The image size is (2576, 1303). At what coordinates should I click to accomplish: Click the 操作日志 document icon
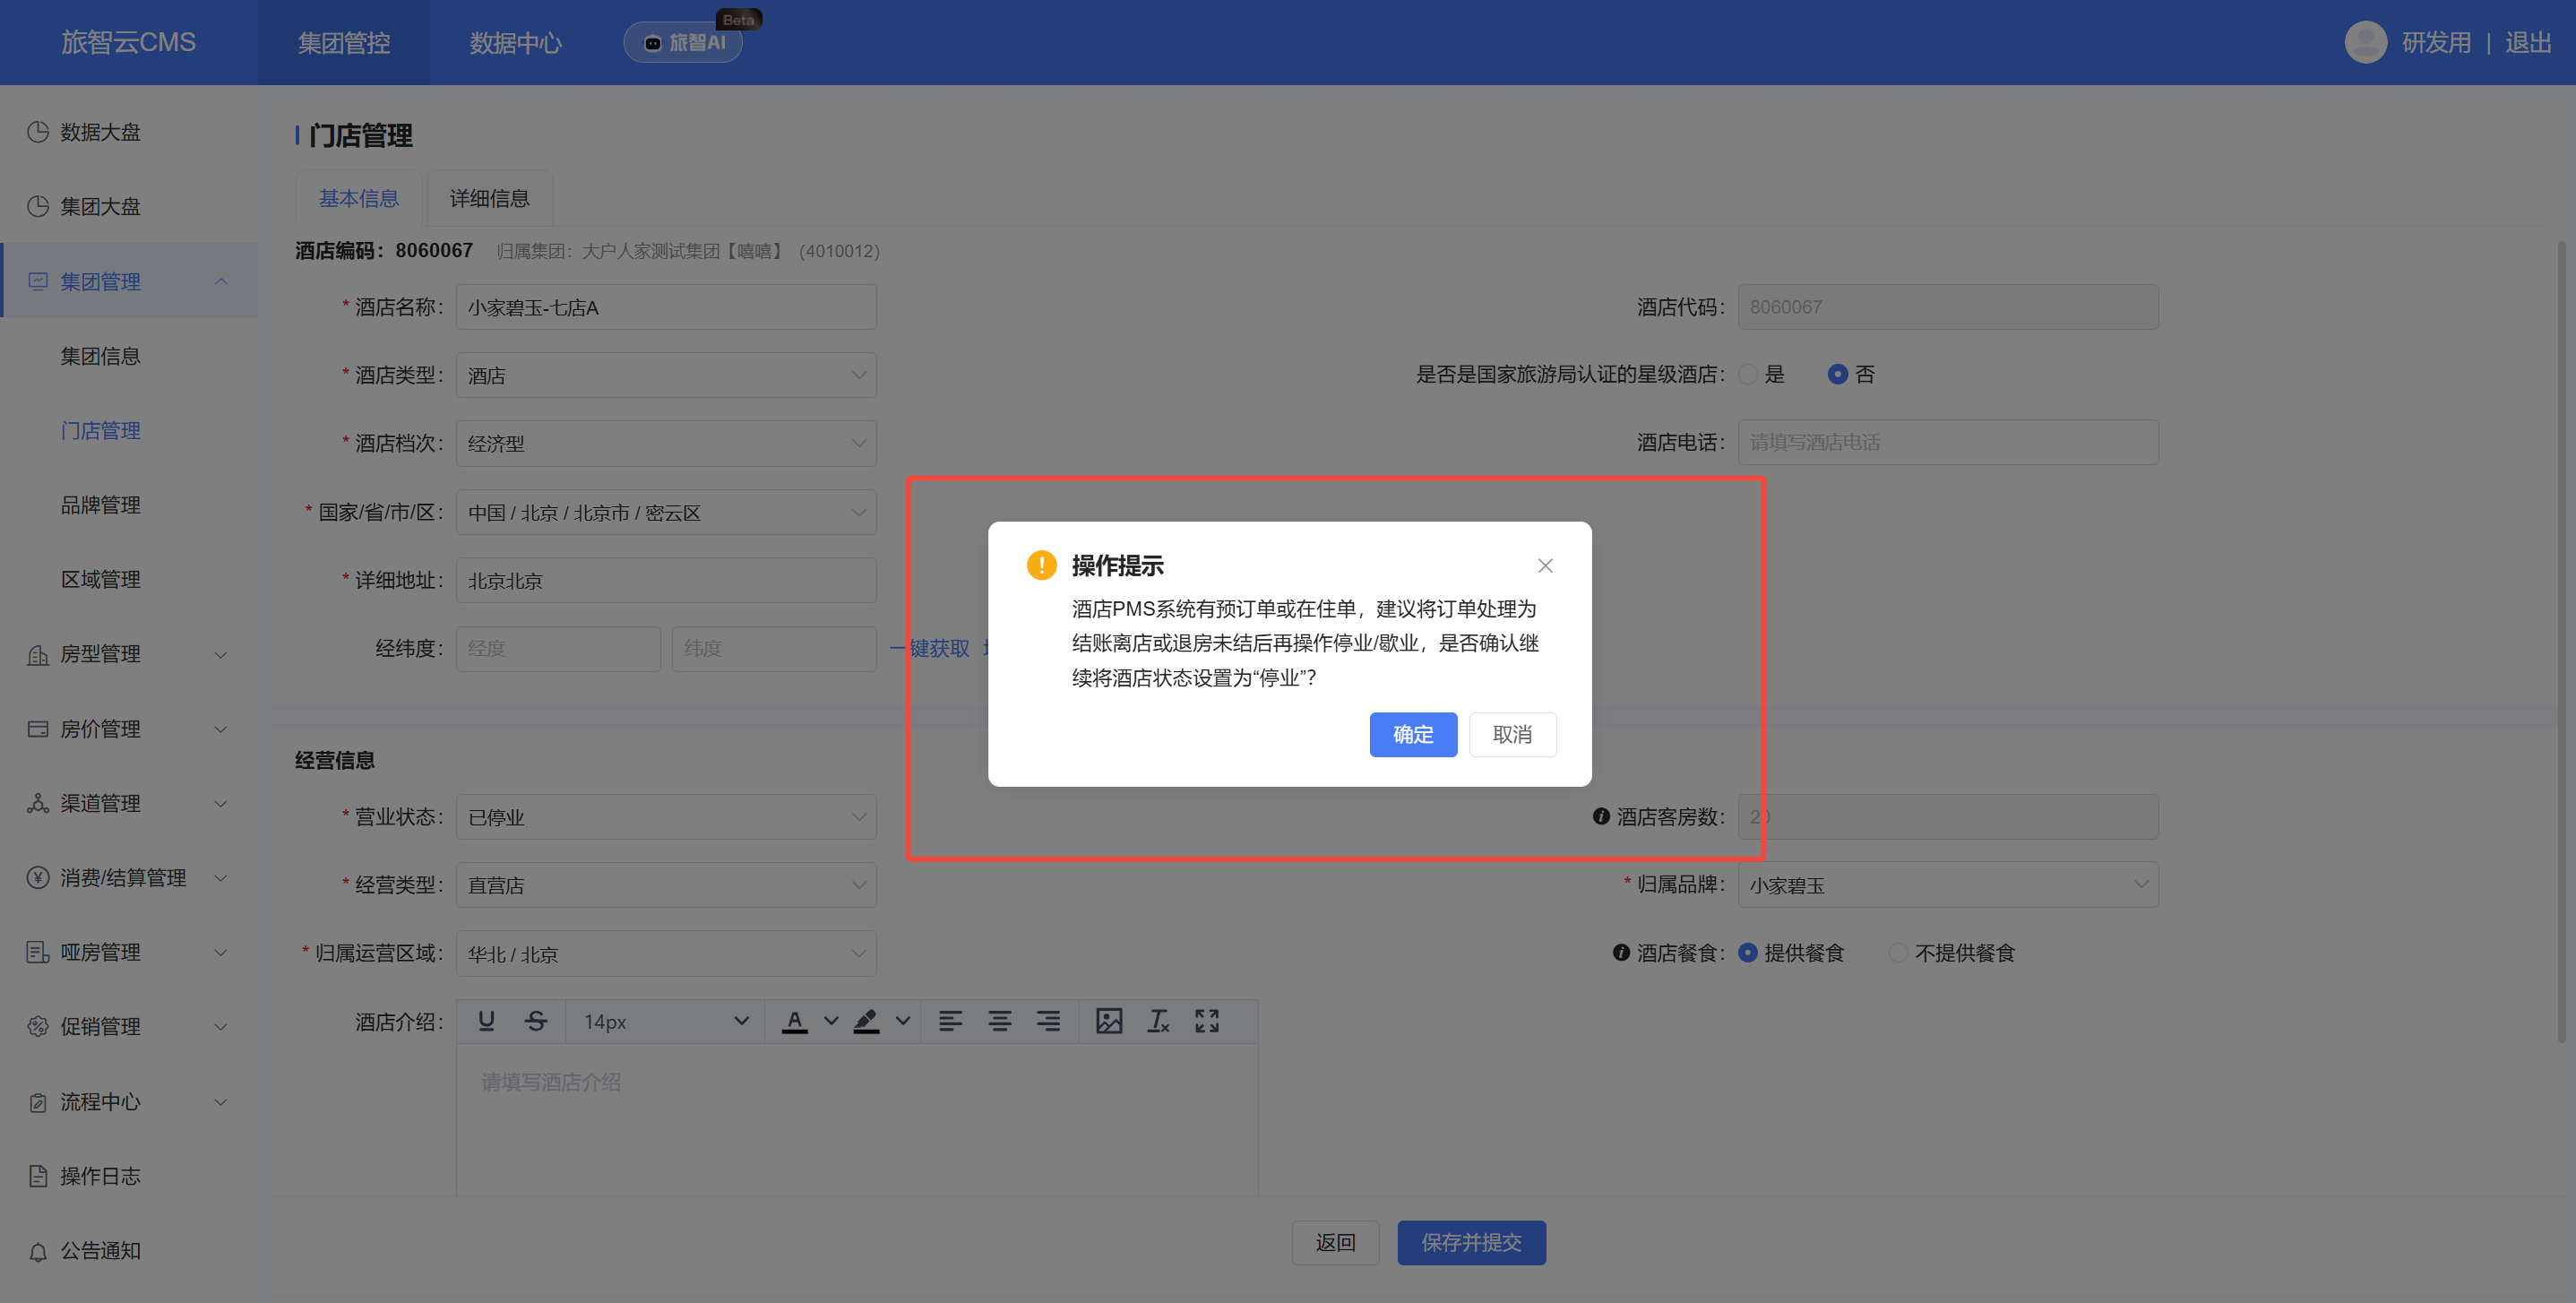pyautogui.click(x=38, y=1175)
